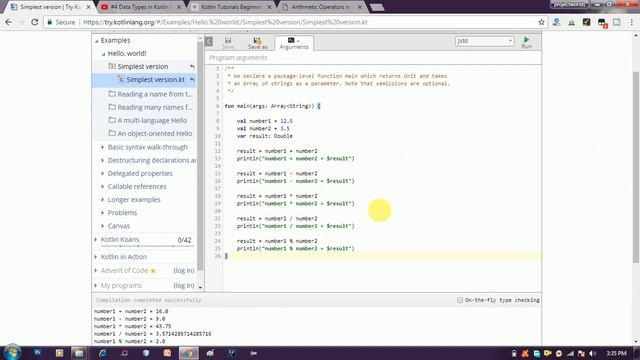This screenshot has width=640, height=360.
Task: Collapse the Examples tree node
Action: point(97,41)
